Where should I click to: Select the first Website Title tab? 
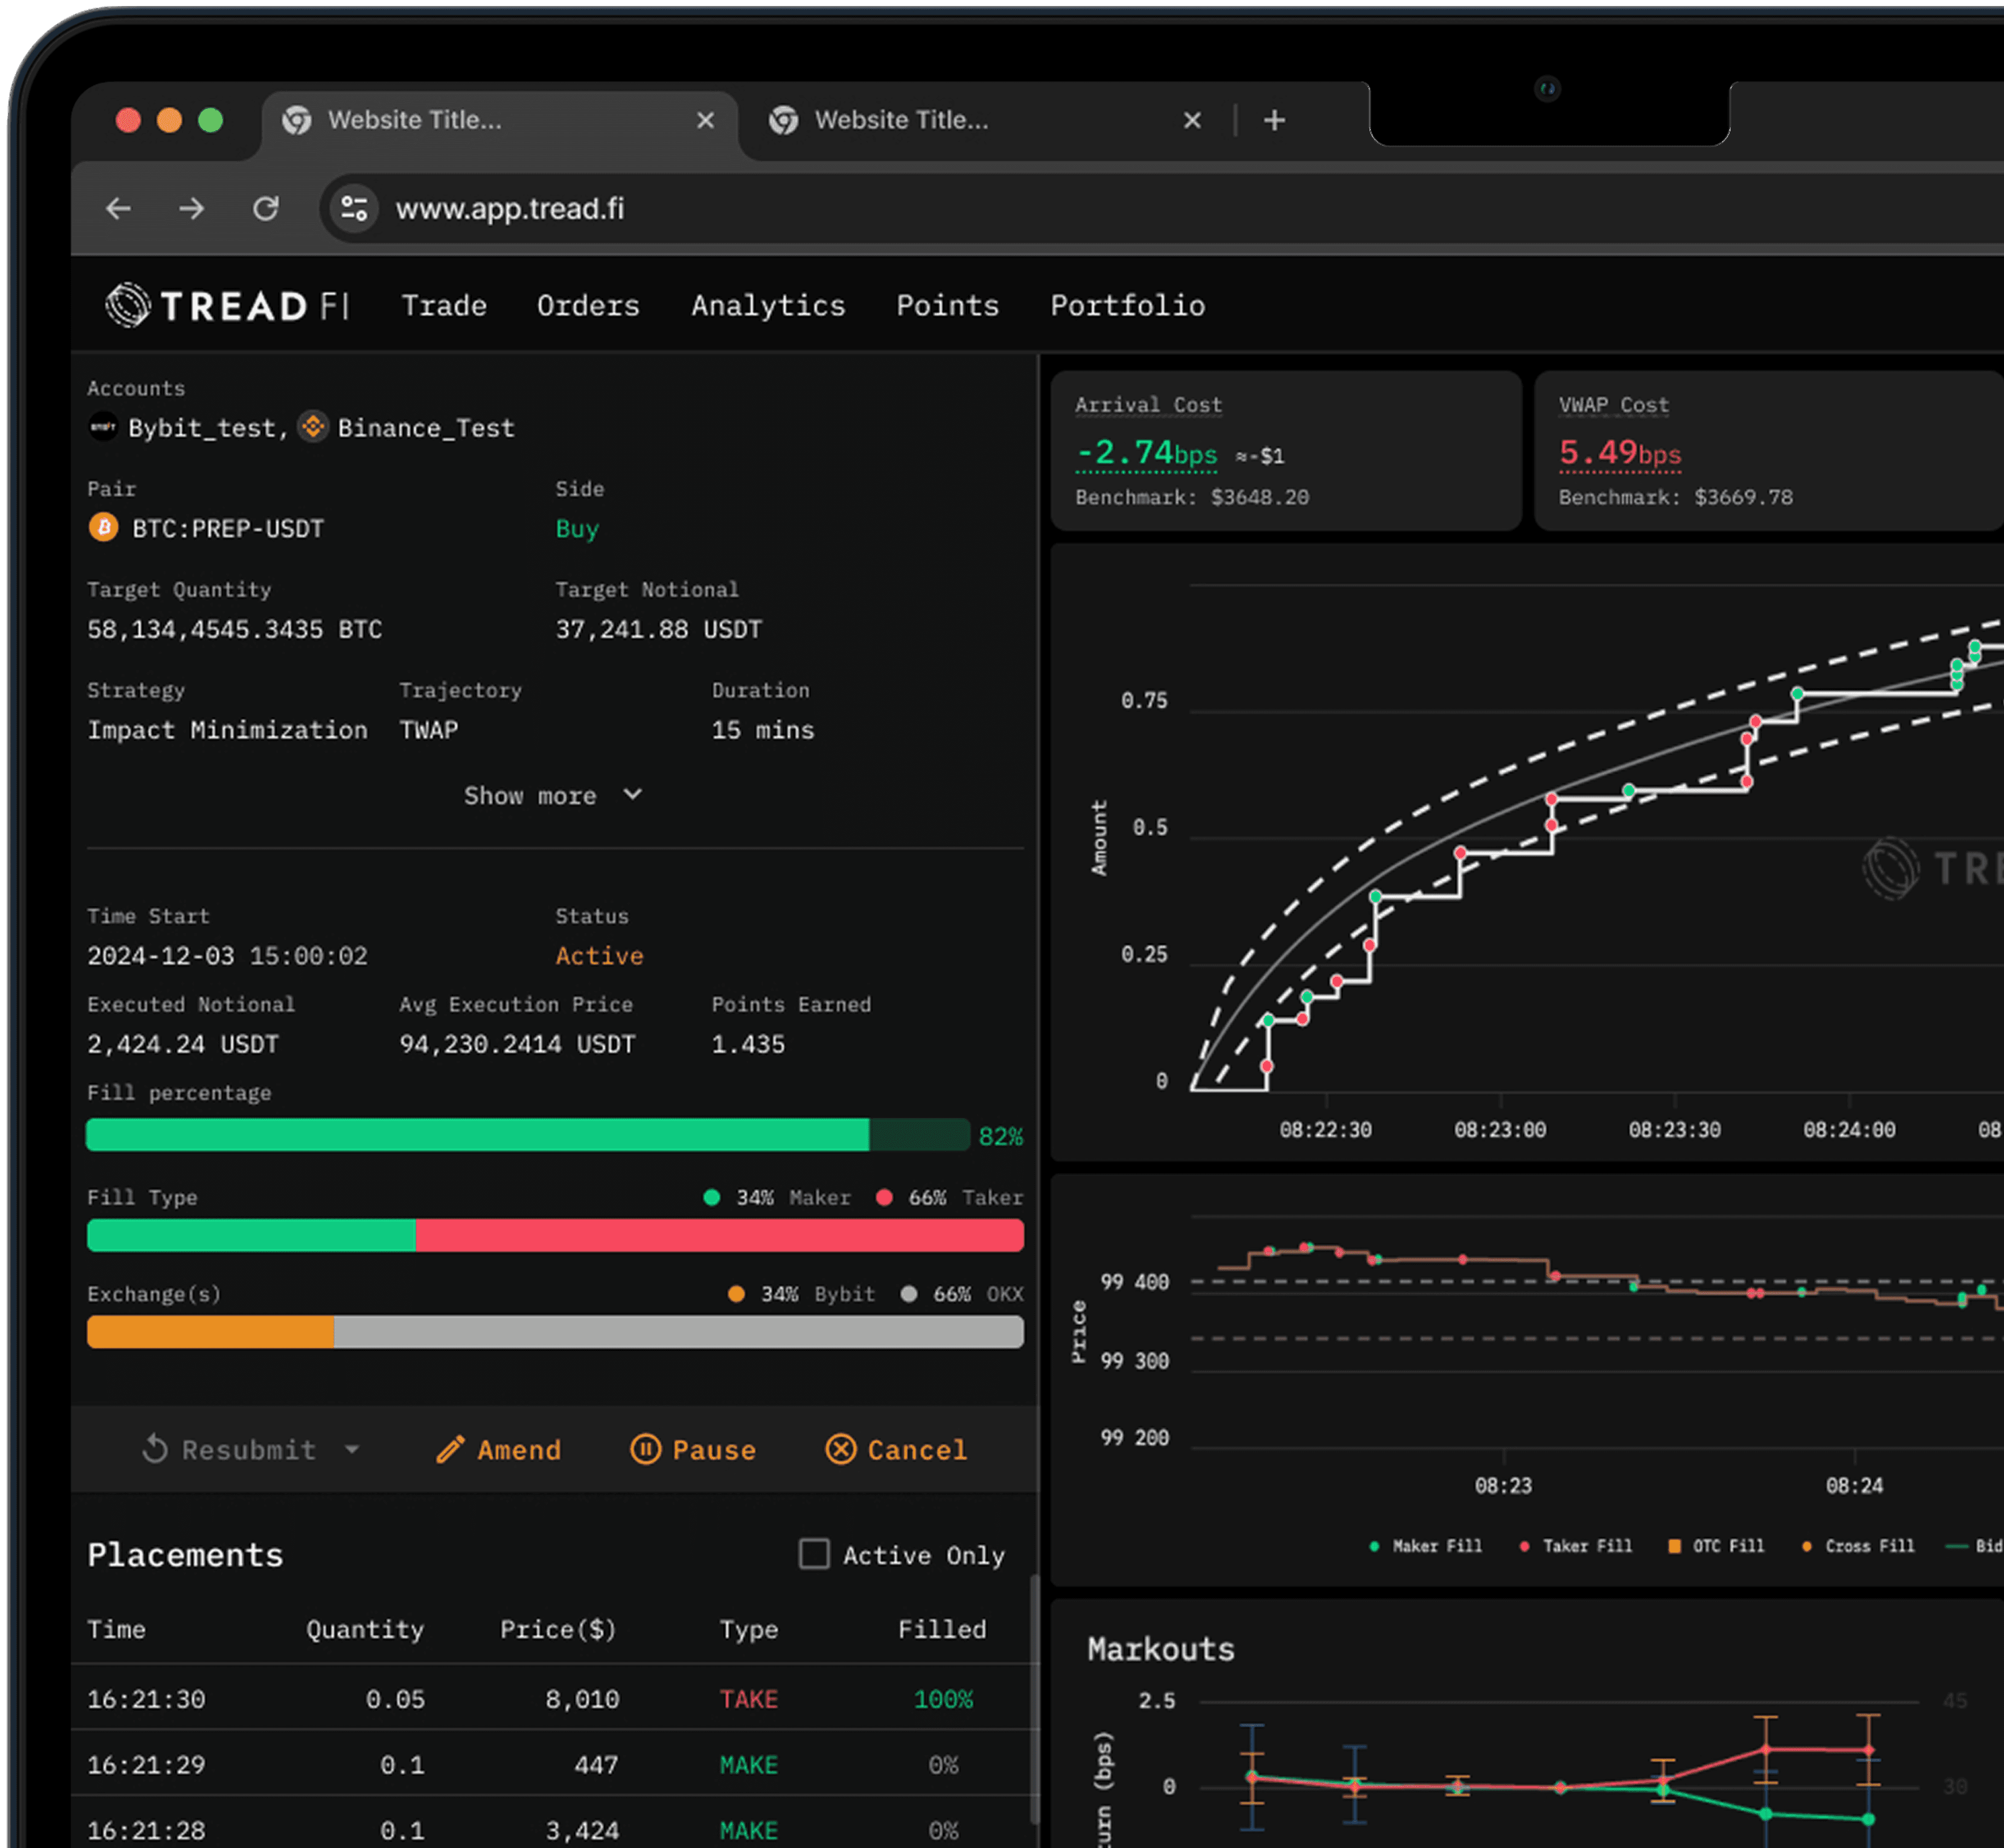point(500,121)
